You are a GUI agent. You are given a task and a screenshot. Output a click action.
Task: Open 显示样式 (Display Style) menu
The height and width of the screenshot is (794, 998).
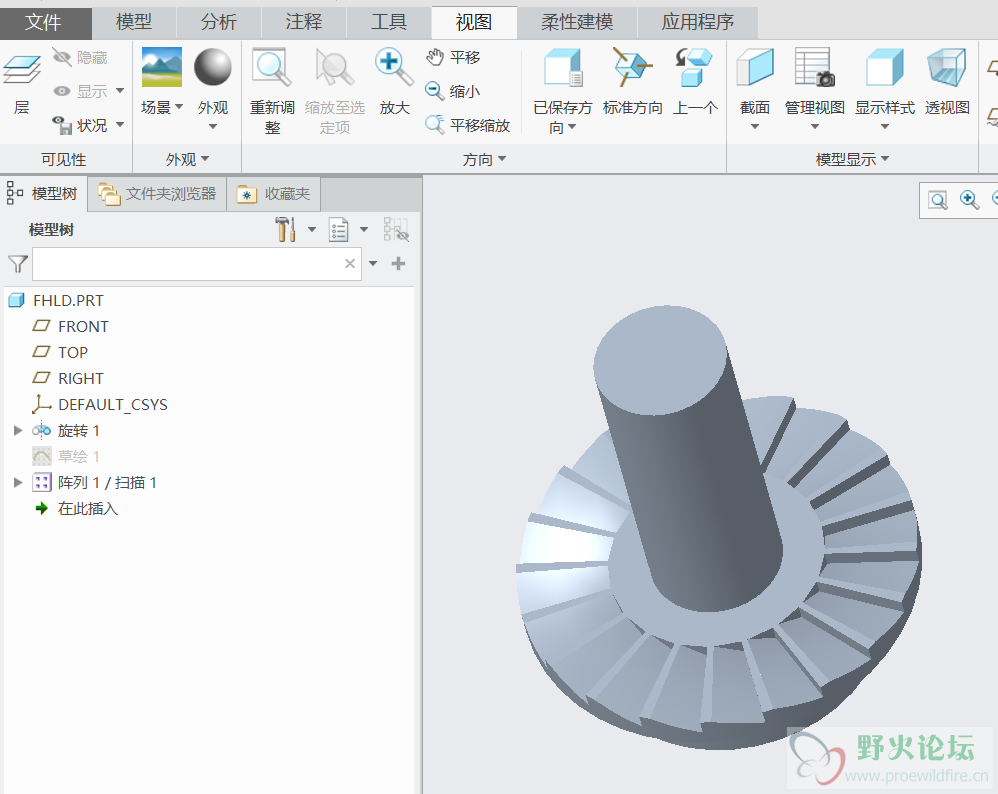[x=885, y=89]
